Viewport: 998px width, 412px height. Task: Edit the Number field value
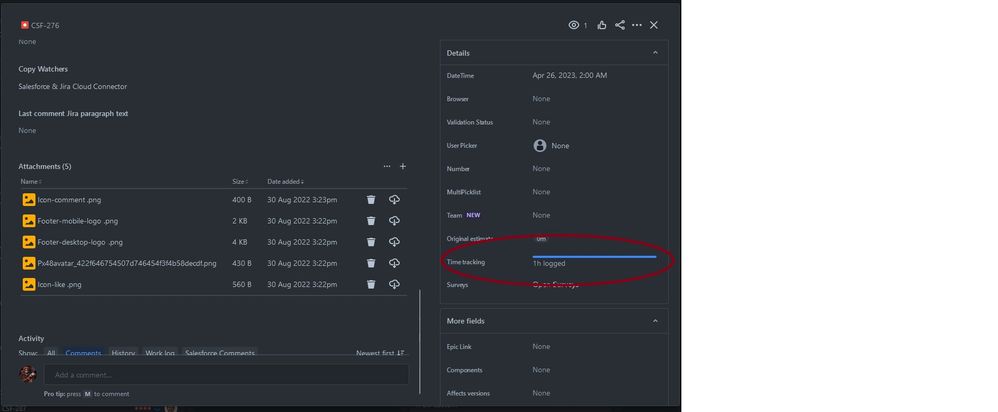coord(541,169)
